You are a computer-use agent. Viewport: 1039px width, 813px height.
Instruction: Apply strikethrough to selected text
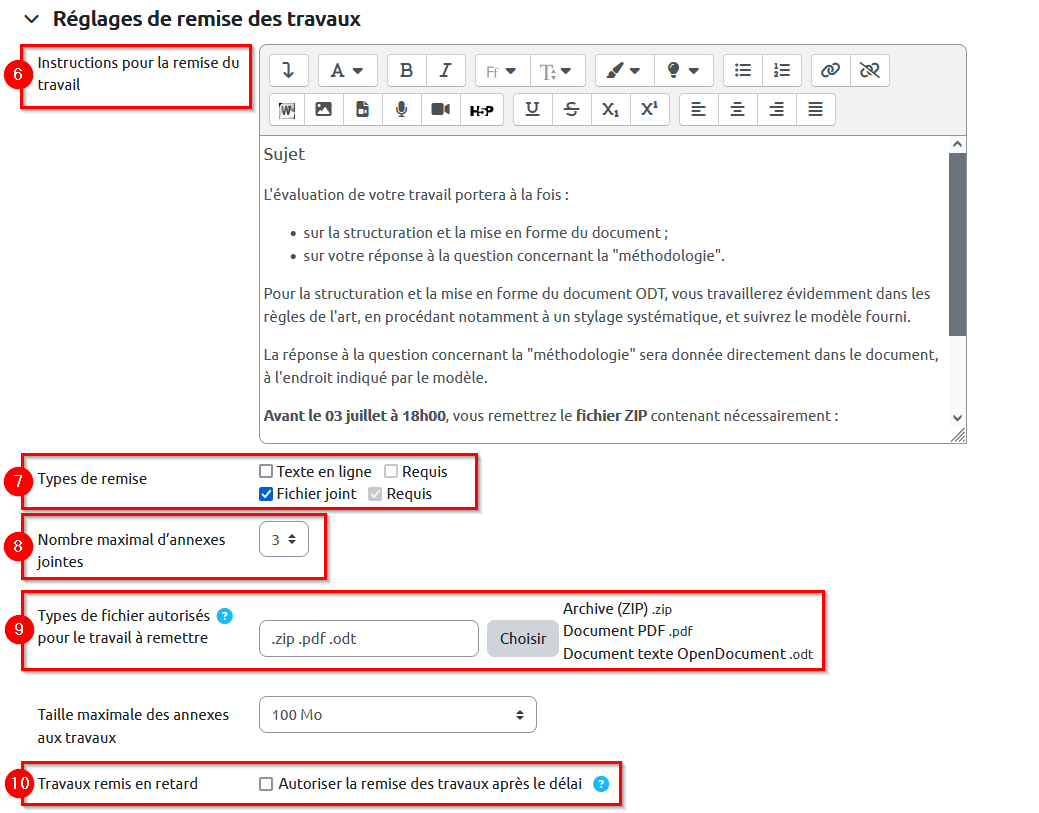click(571, 109)
